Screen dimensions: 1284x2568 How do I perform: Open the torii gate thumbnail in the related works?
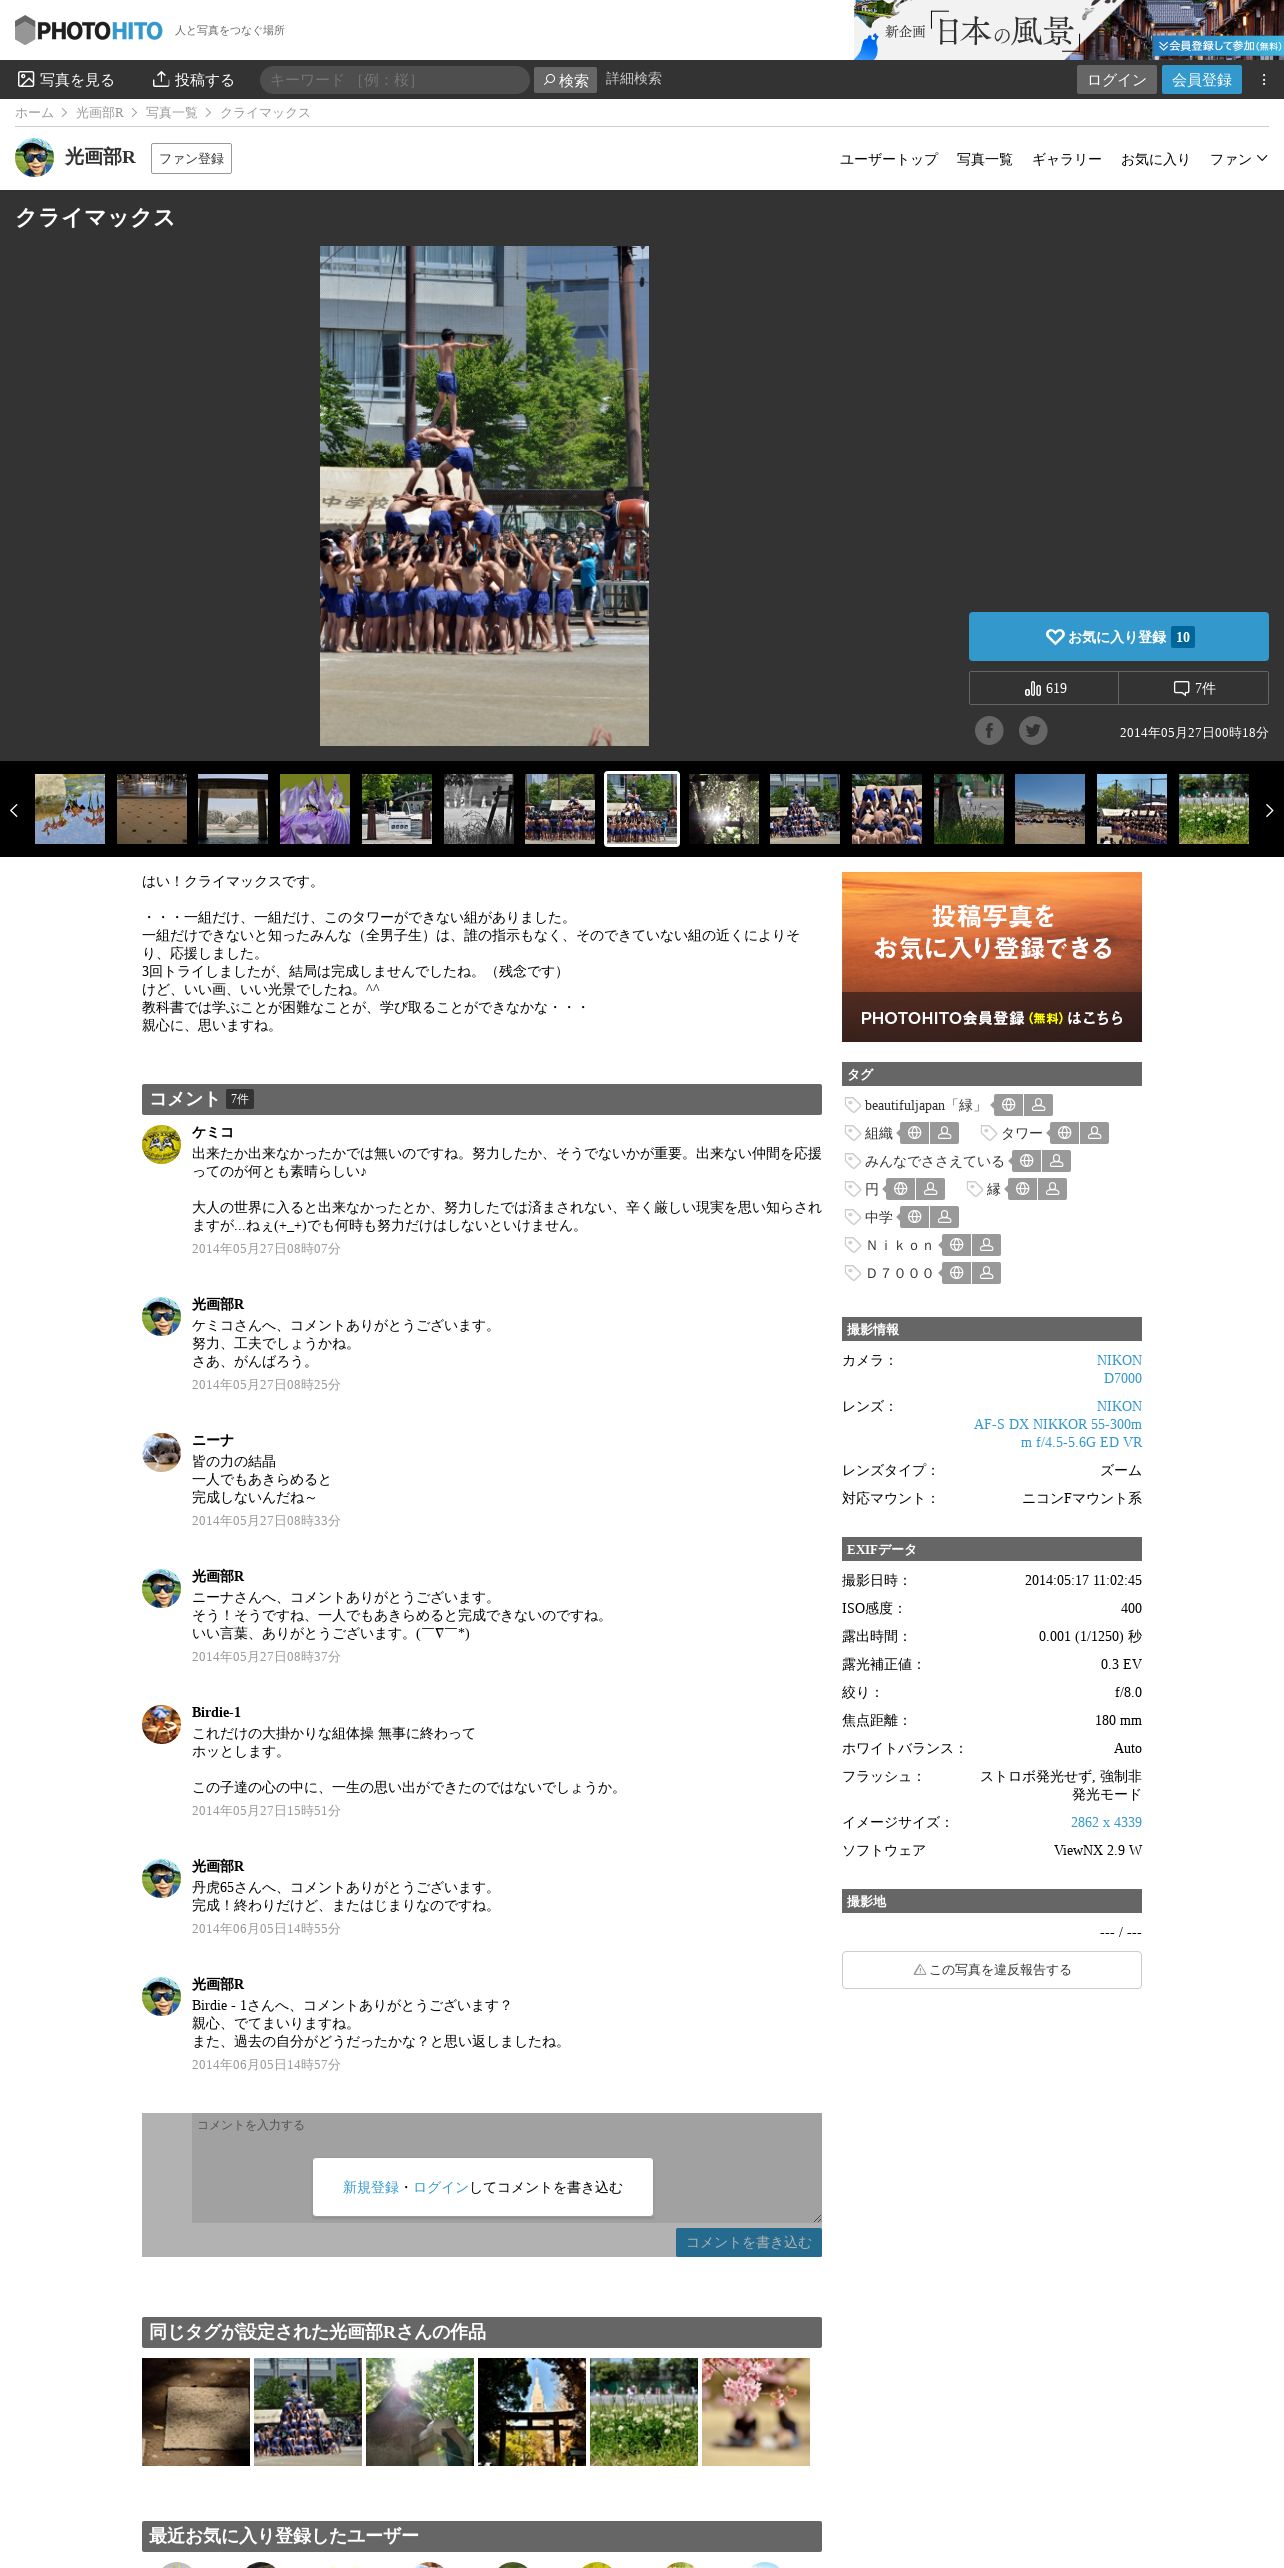click(x=532, y=2412)
